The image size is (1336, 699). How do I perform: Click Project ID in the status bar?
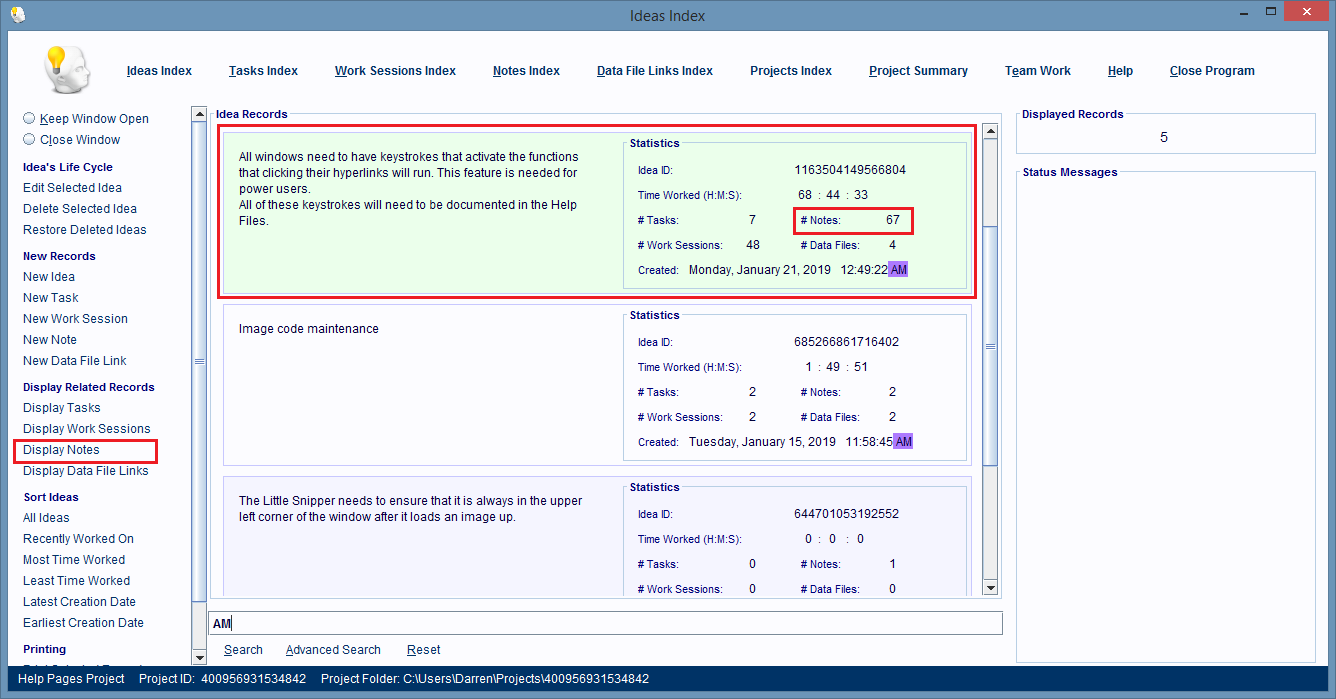[x=222, y=679]
